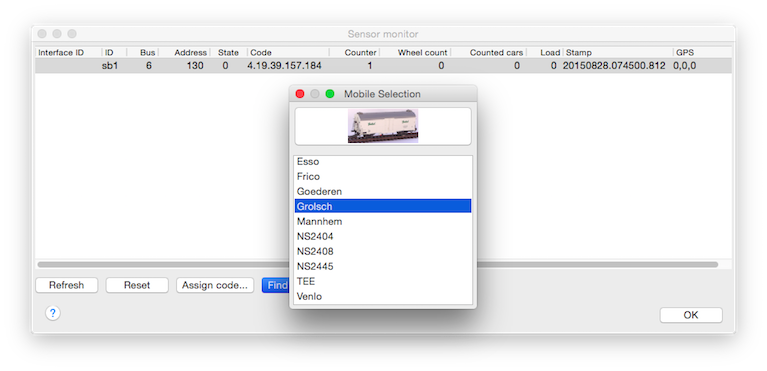This screenshot has width=767, height=371.
Task: Click the wagon preview image
Action: click(383, 126)
